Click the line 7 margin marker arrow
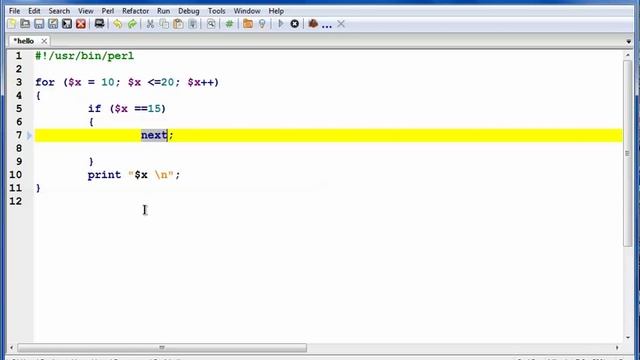The height and width of the screenshot is (360, 640). pos(29,135)
